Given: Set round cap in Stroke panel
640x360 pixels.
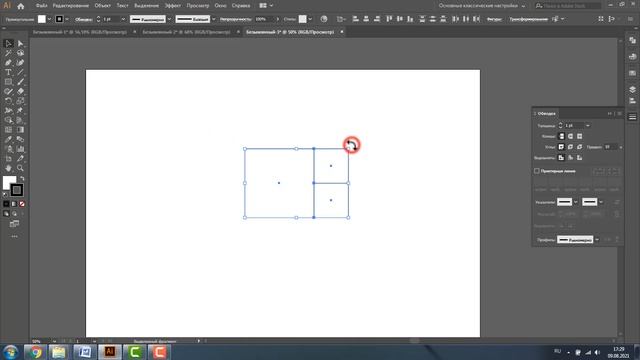Looking at the screenshot, I should tap(571, 136).
